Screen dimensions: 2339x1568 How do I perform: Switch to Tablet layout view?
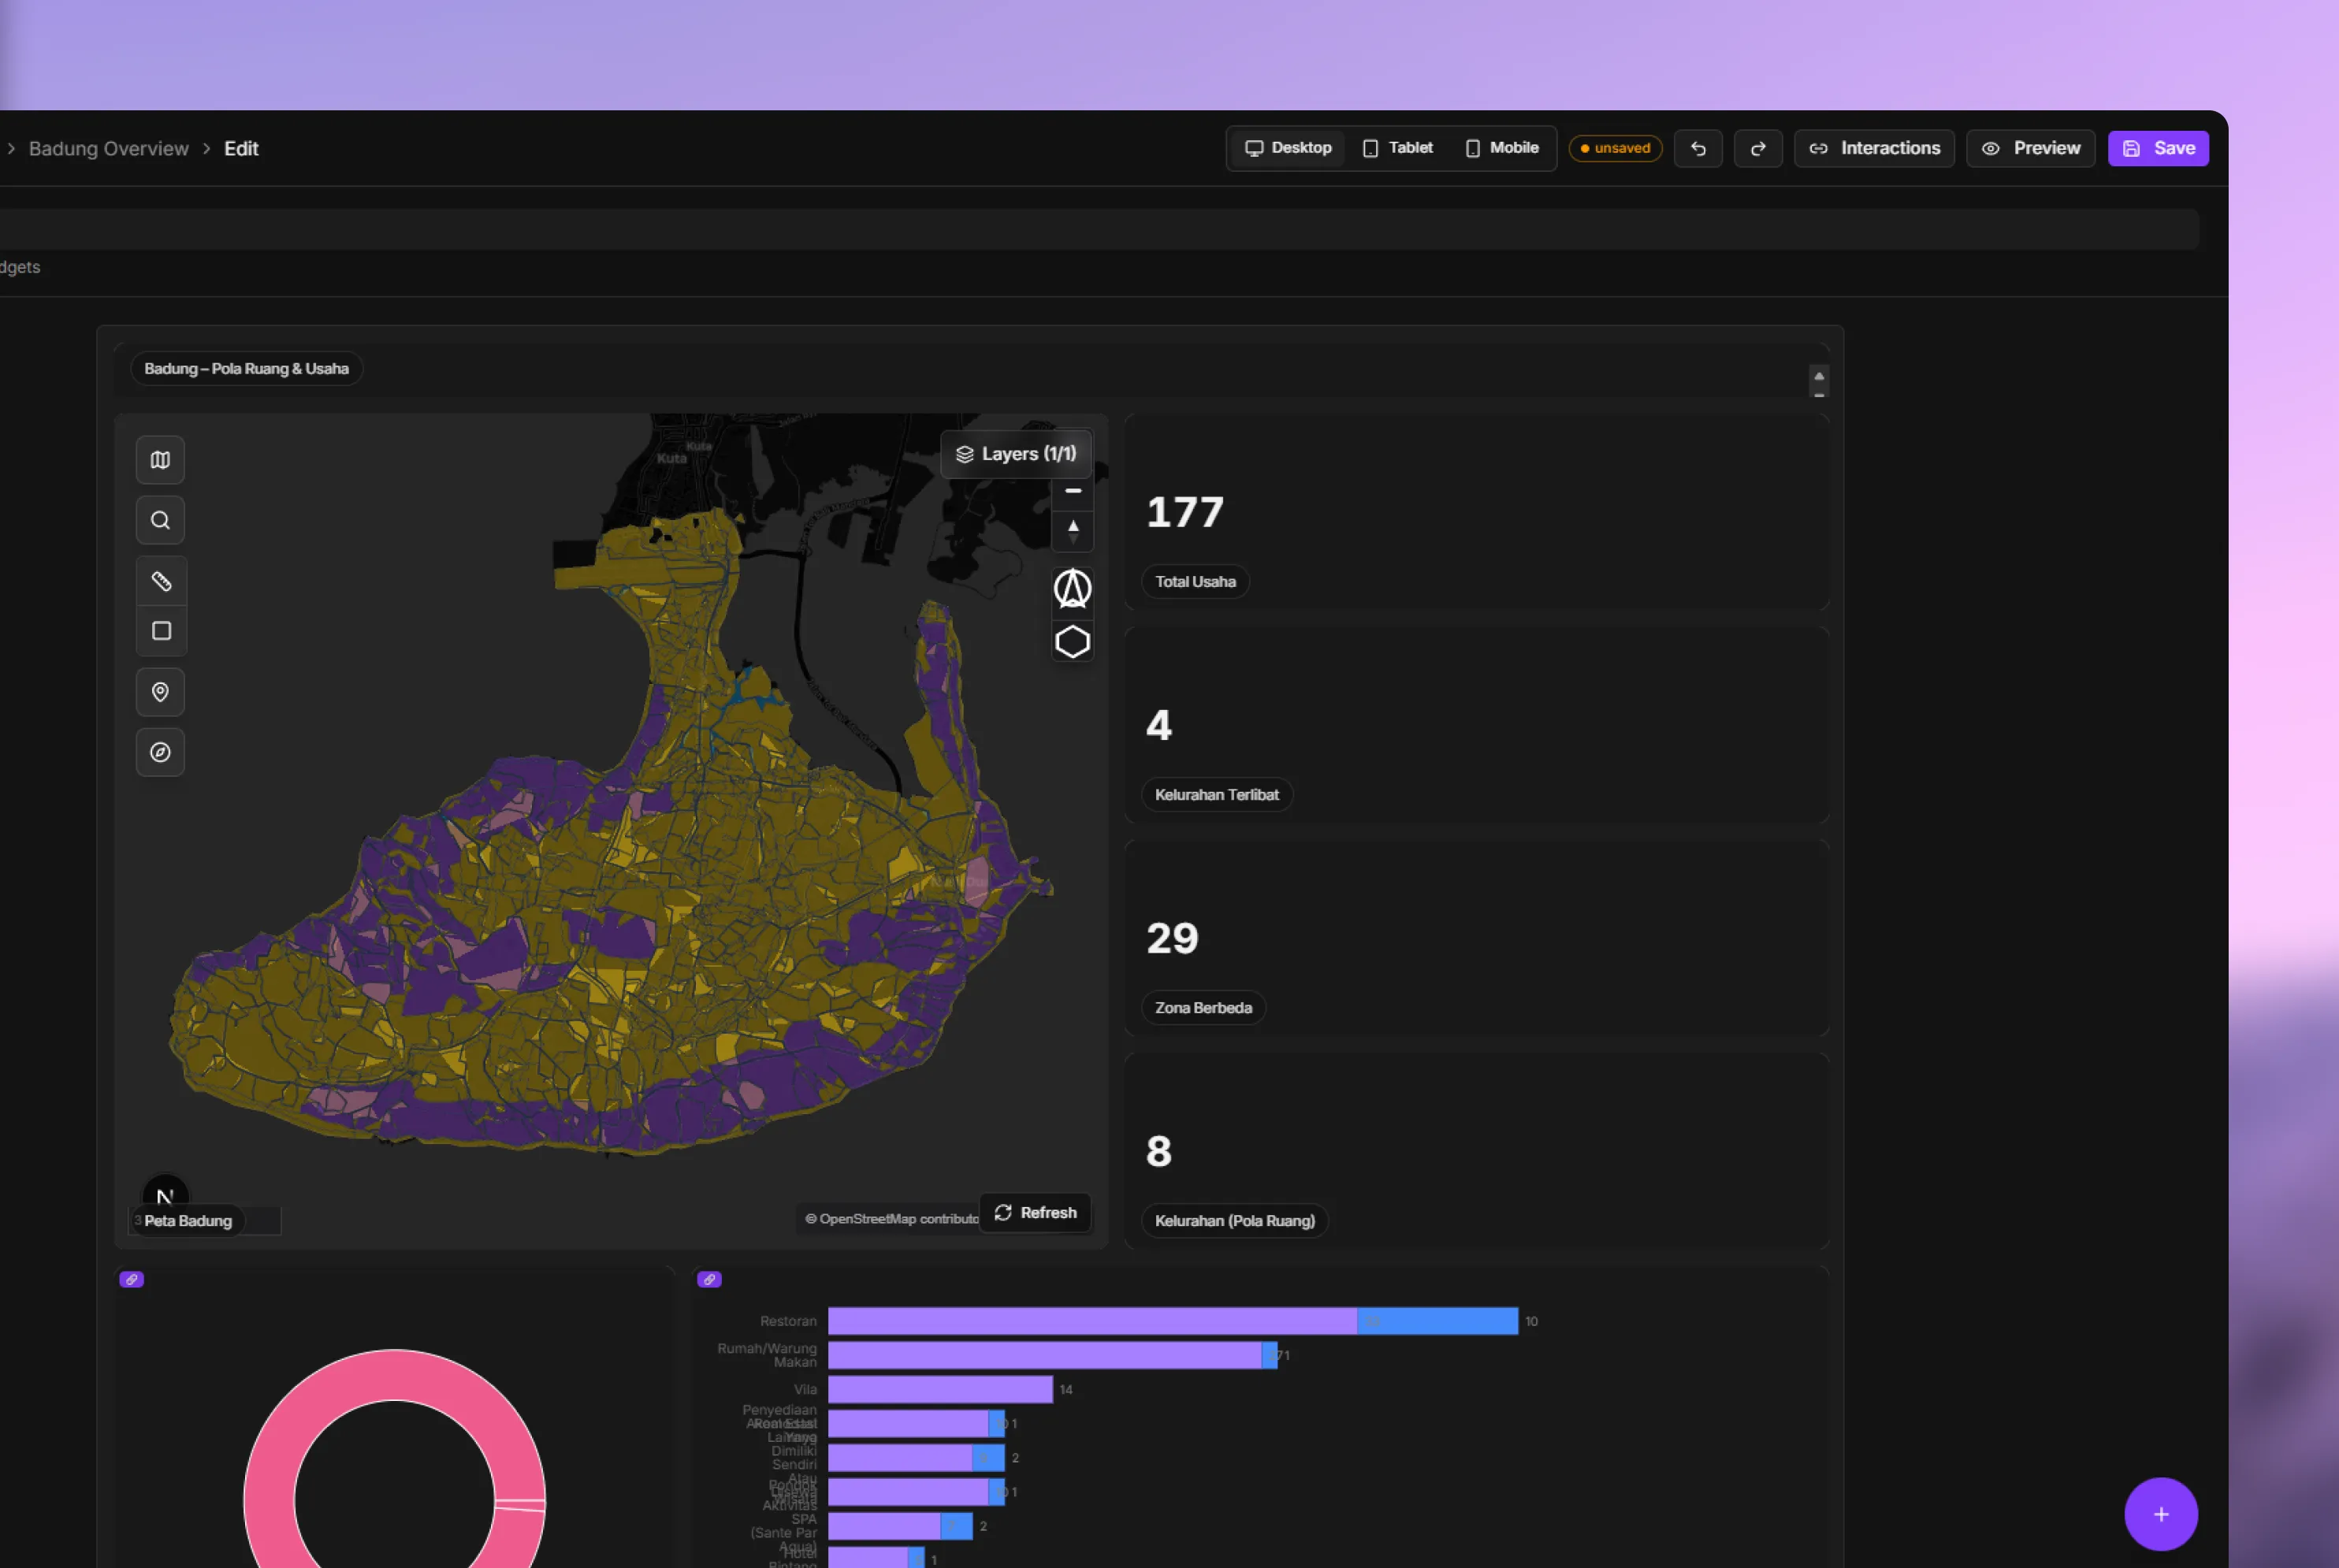(1398, 148)
